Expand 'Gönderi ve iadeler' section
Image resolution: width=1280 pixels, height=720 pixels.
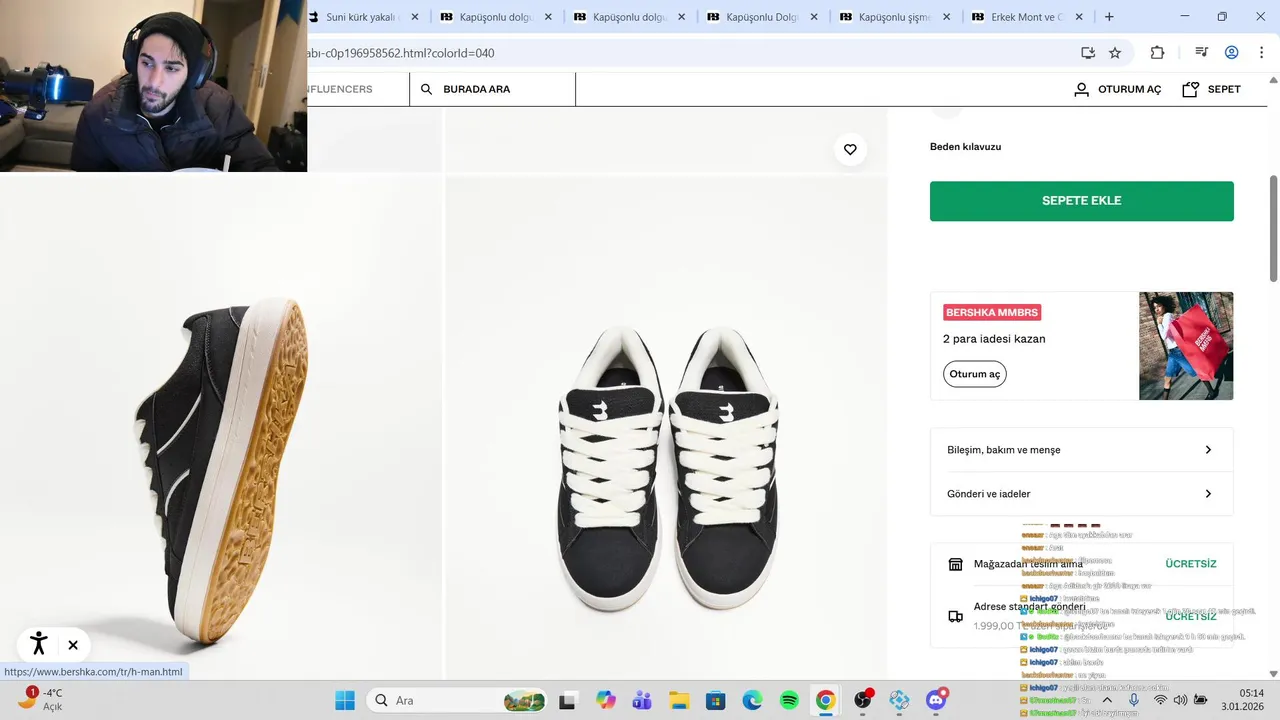(x=1082, y=494)
